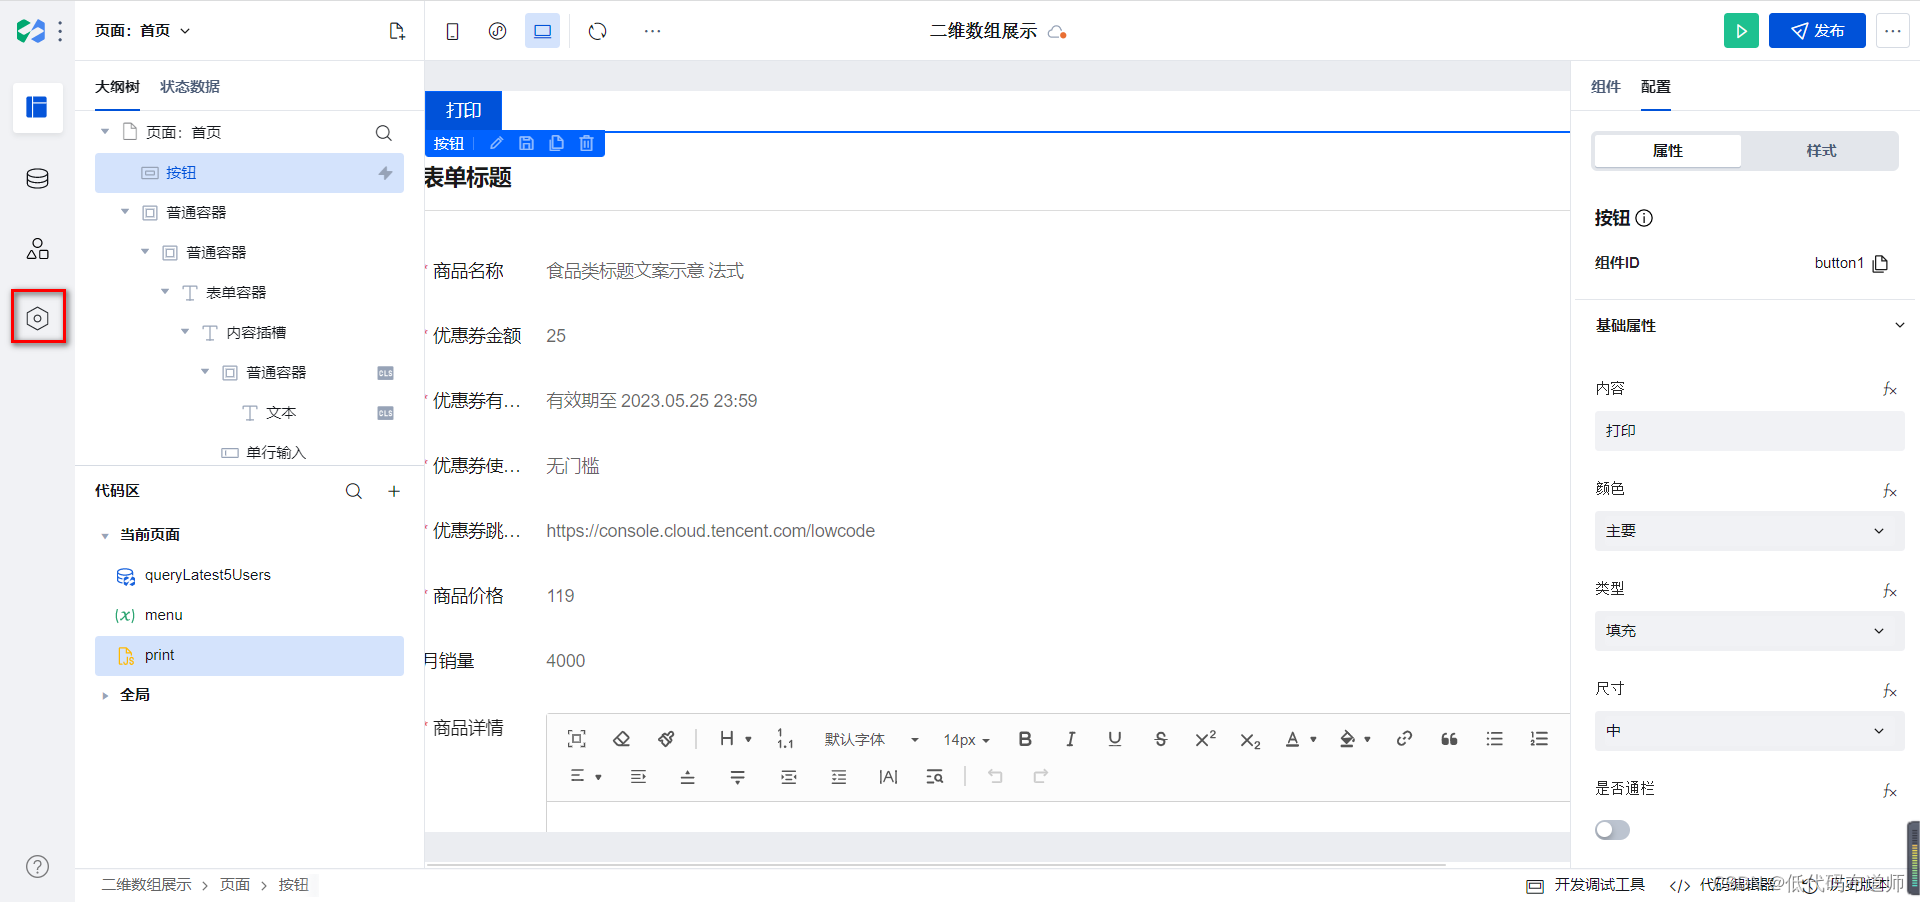Image resolution: width=1920 pixels, height=902 pixels.
Task: Expand the 全局 code group
Action: (x=105, y=695)
